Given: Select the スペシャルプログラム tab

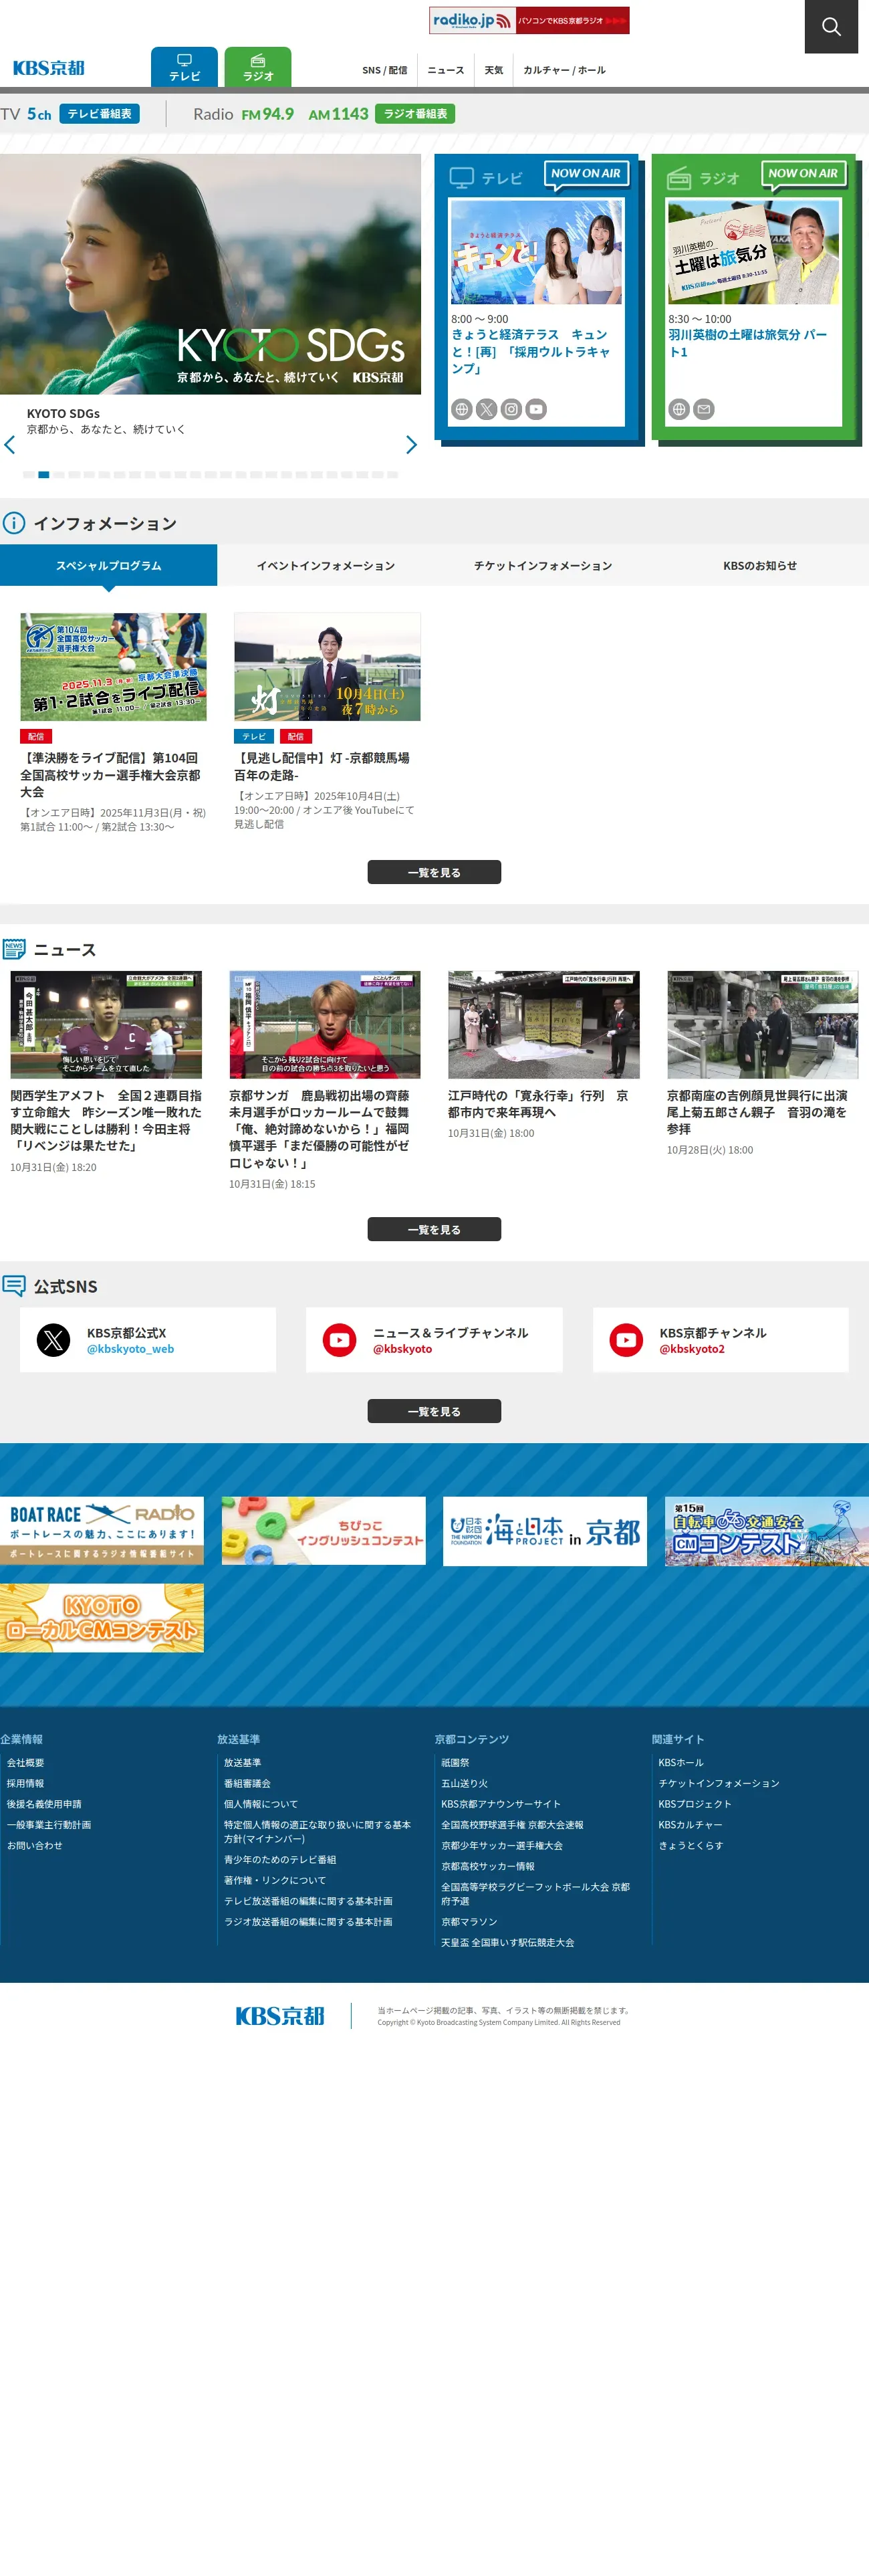Looking at the screenshot, I should tap(108, 565).
